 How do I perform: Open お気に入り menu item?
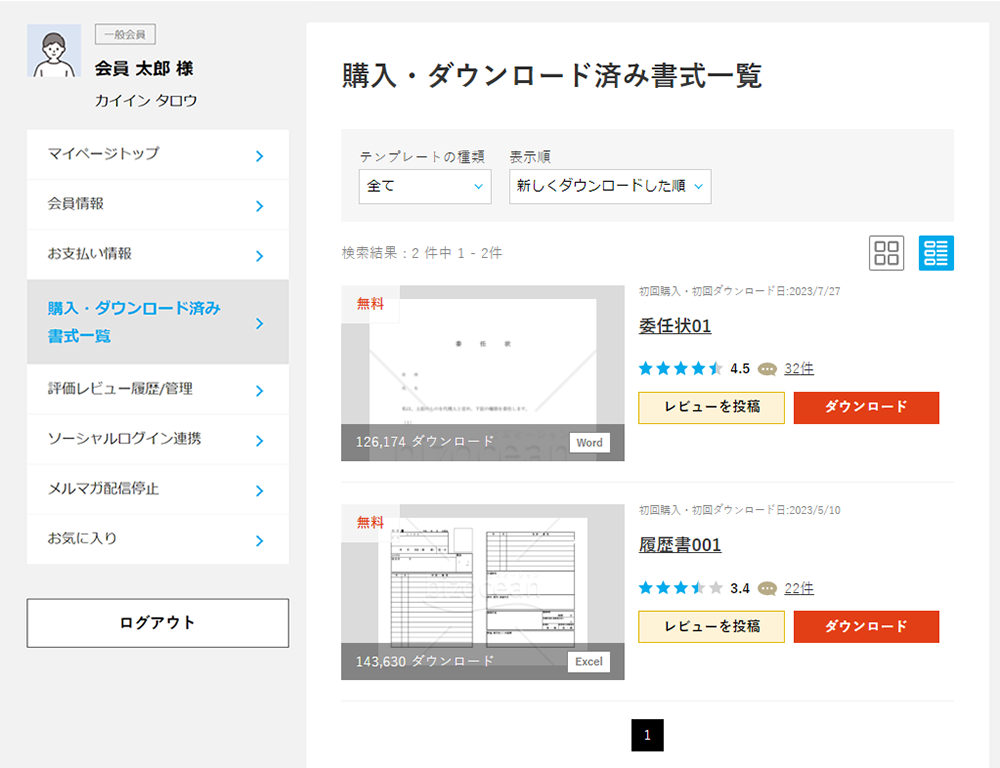pyautogui.click(x=158, y=539)
